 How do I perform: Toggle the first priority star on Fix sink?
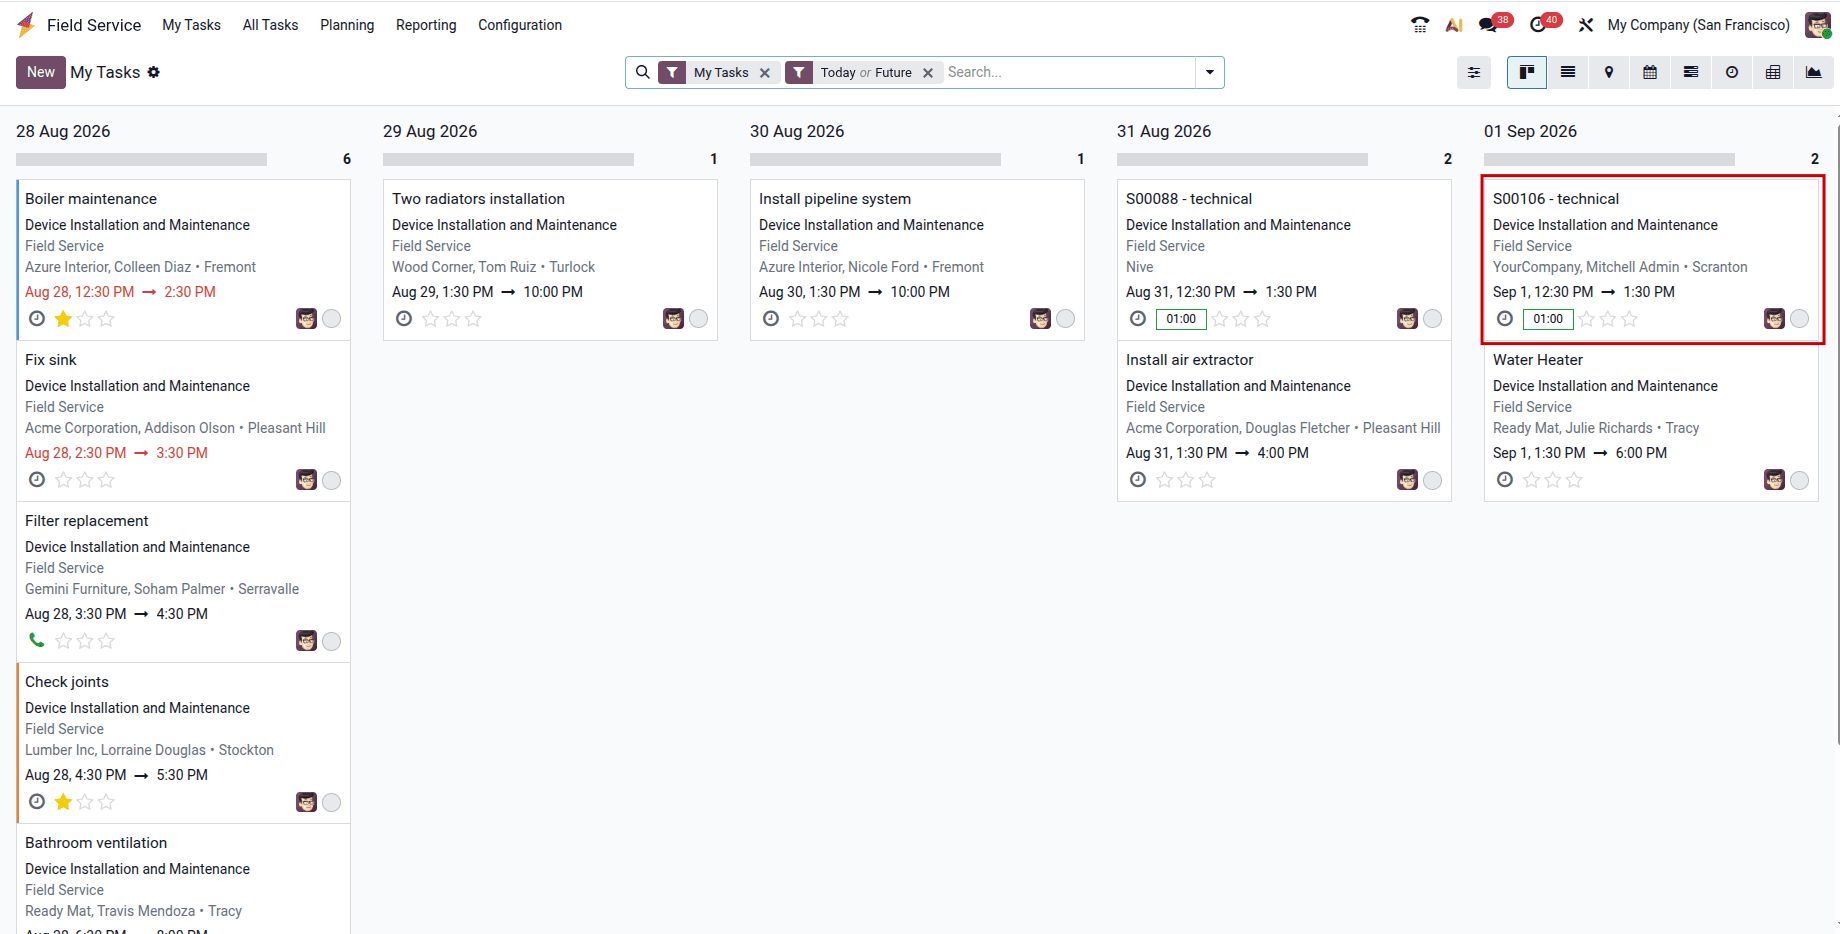(x=64, y=480)
